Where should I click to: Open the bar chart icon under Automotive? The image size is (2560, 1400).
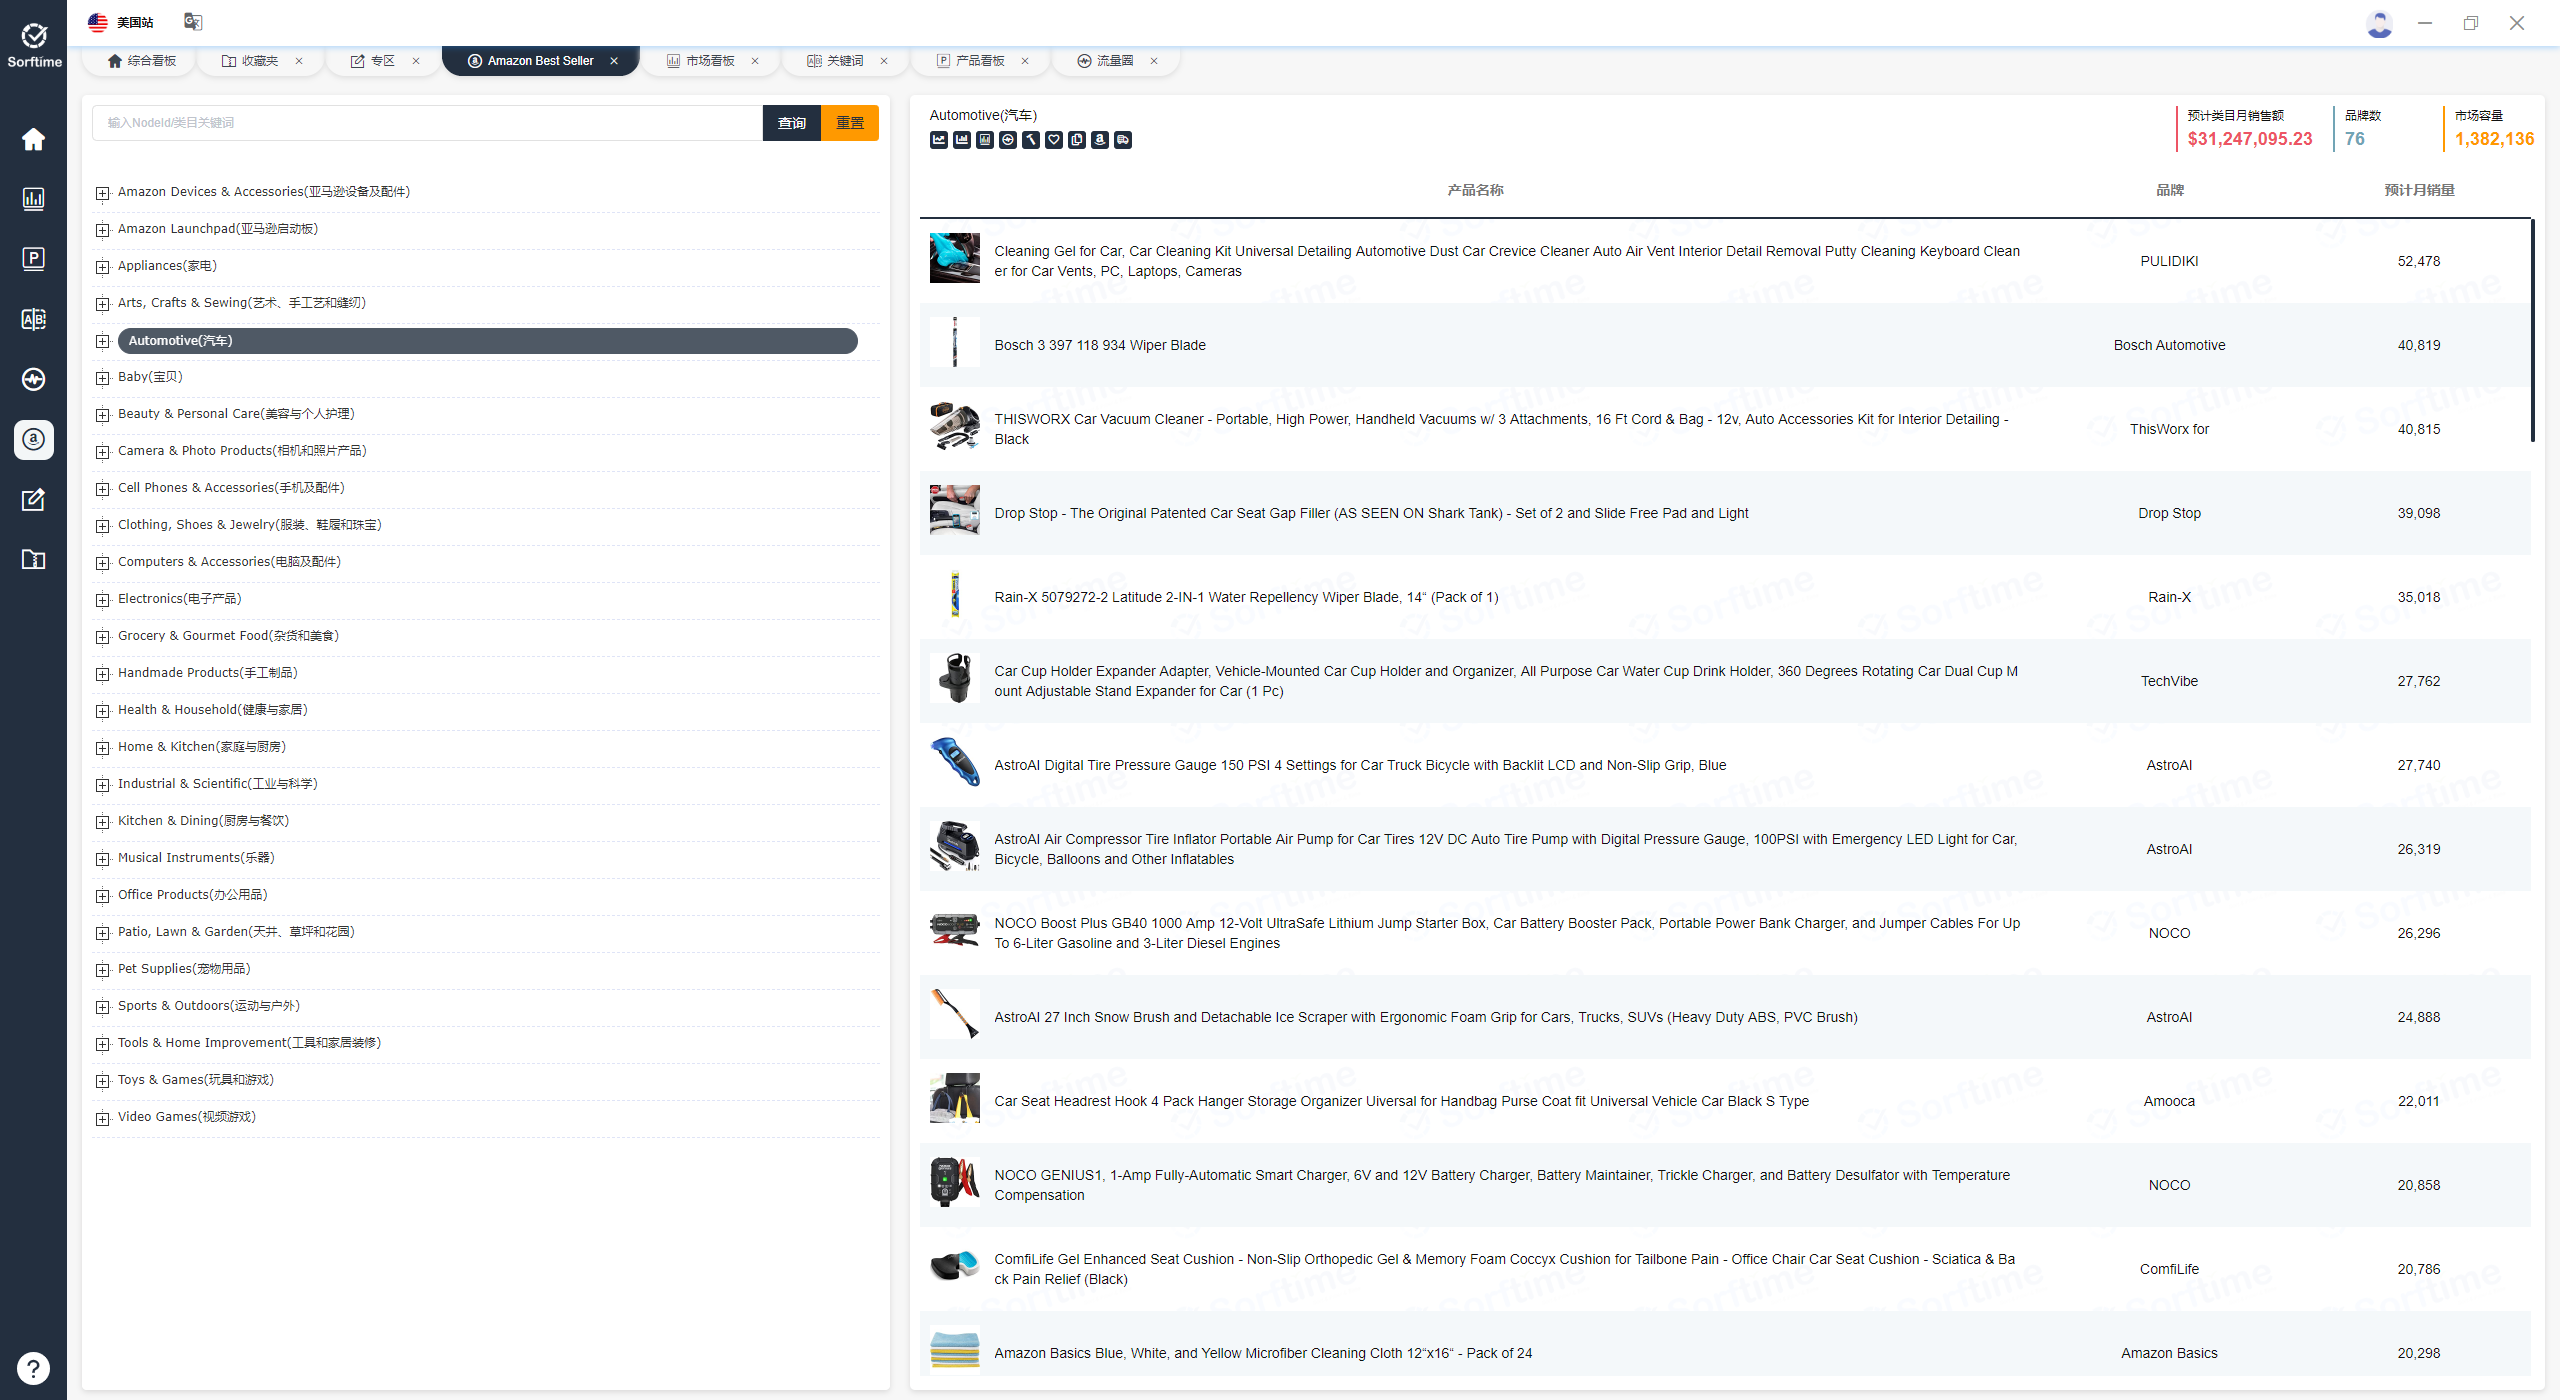tap(961, 140)
